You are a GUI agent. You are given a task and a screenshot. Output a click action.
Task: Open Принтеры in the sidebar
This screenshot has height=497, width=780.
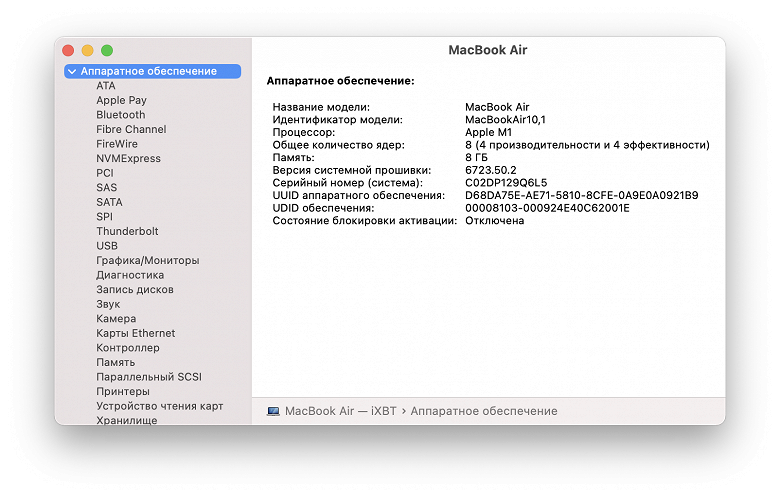[123, 391]
